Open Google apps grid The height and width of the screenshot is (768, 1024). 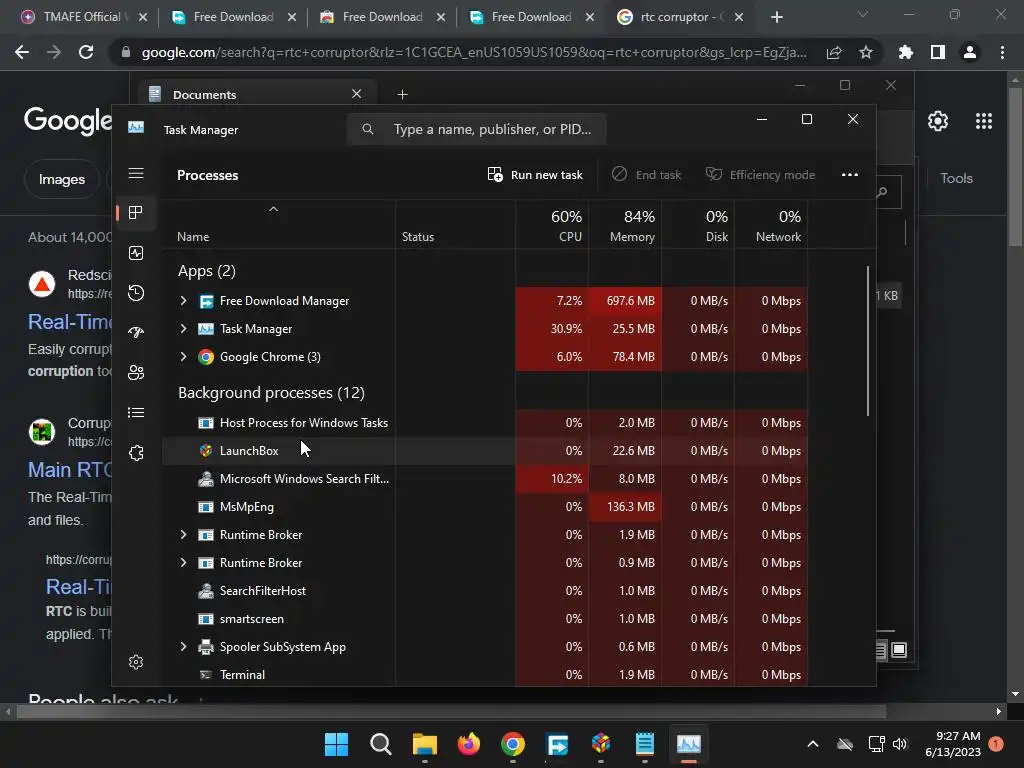coord(984,121)
